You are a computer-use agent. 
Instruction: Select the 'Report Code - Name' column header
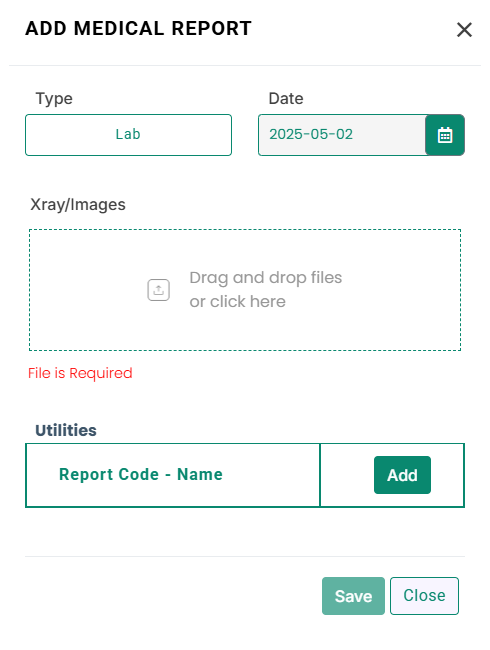(x=141, y=474)
